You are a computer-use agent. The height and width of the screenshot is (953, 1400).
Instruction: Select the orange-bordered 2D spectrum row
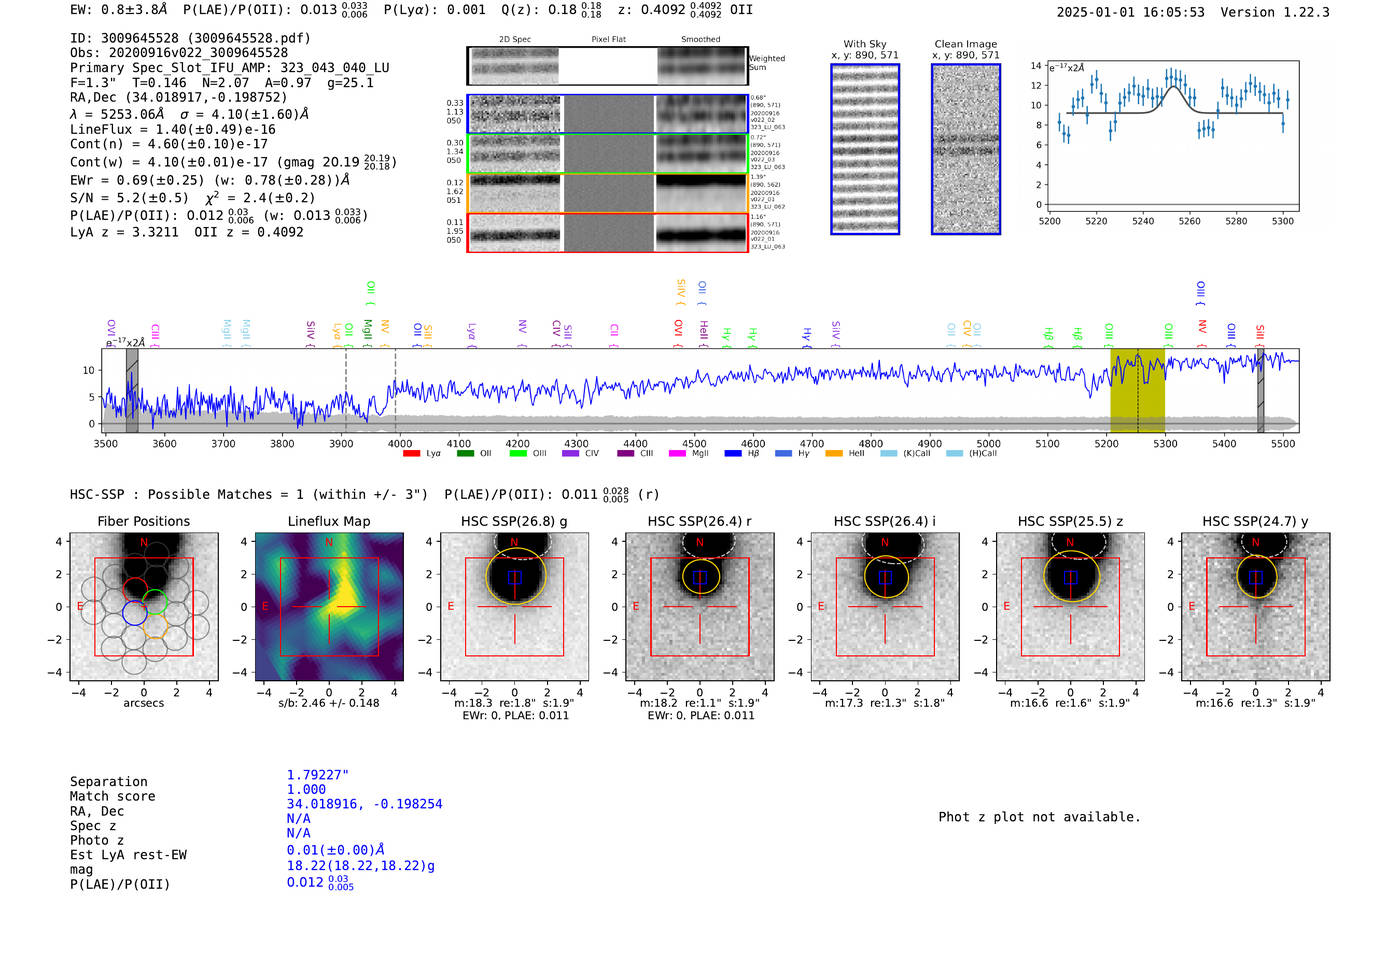[x=608, y=193]
